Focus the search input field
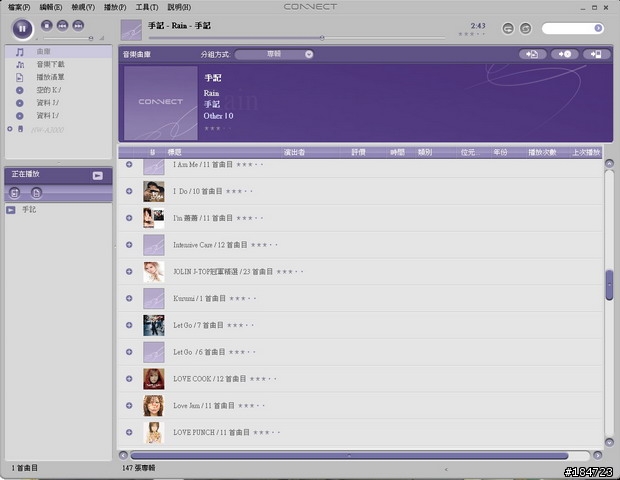The height and width of the screenshot is (480, 620). point(568,28)
